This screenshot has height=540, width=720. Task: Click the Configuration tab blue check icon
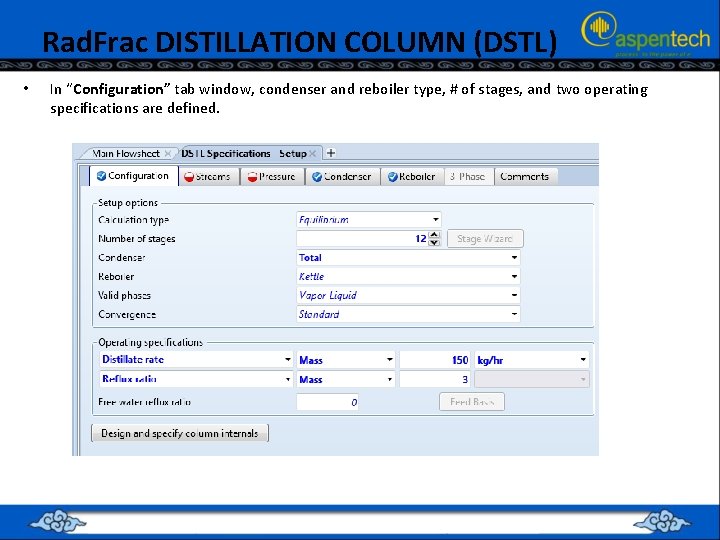pos(101,176)
